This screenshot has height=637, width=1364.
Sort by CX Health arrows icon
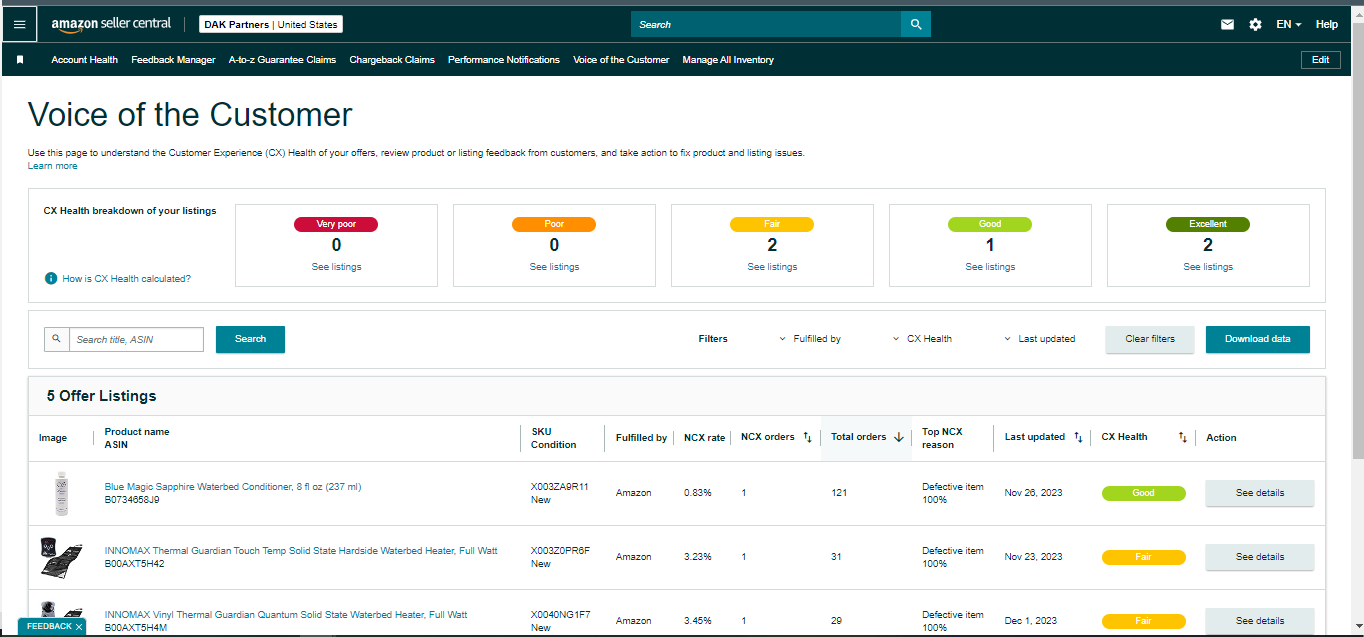1183,437
